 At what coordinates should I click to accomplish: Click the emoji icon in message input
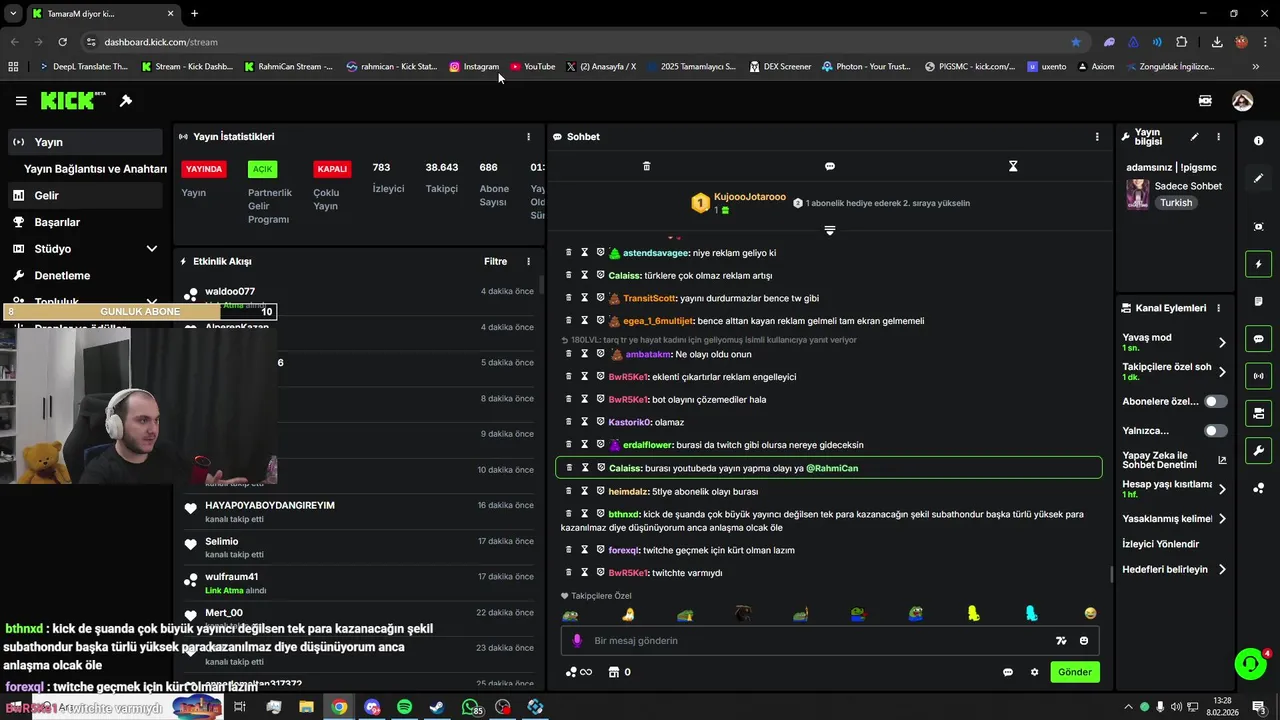click(1084, 641)
